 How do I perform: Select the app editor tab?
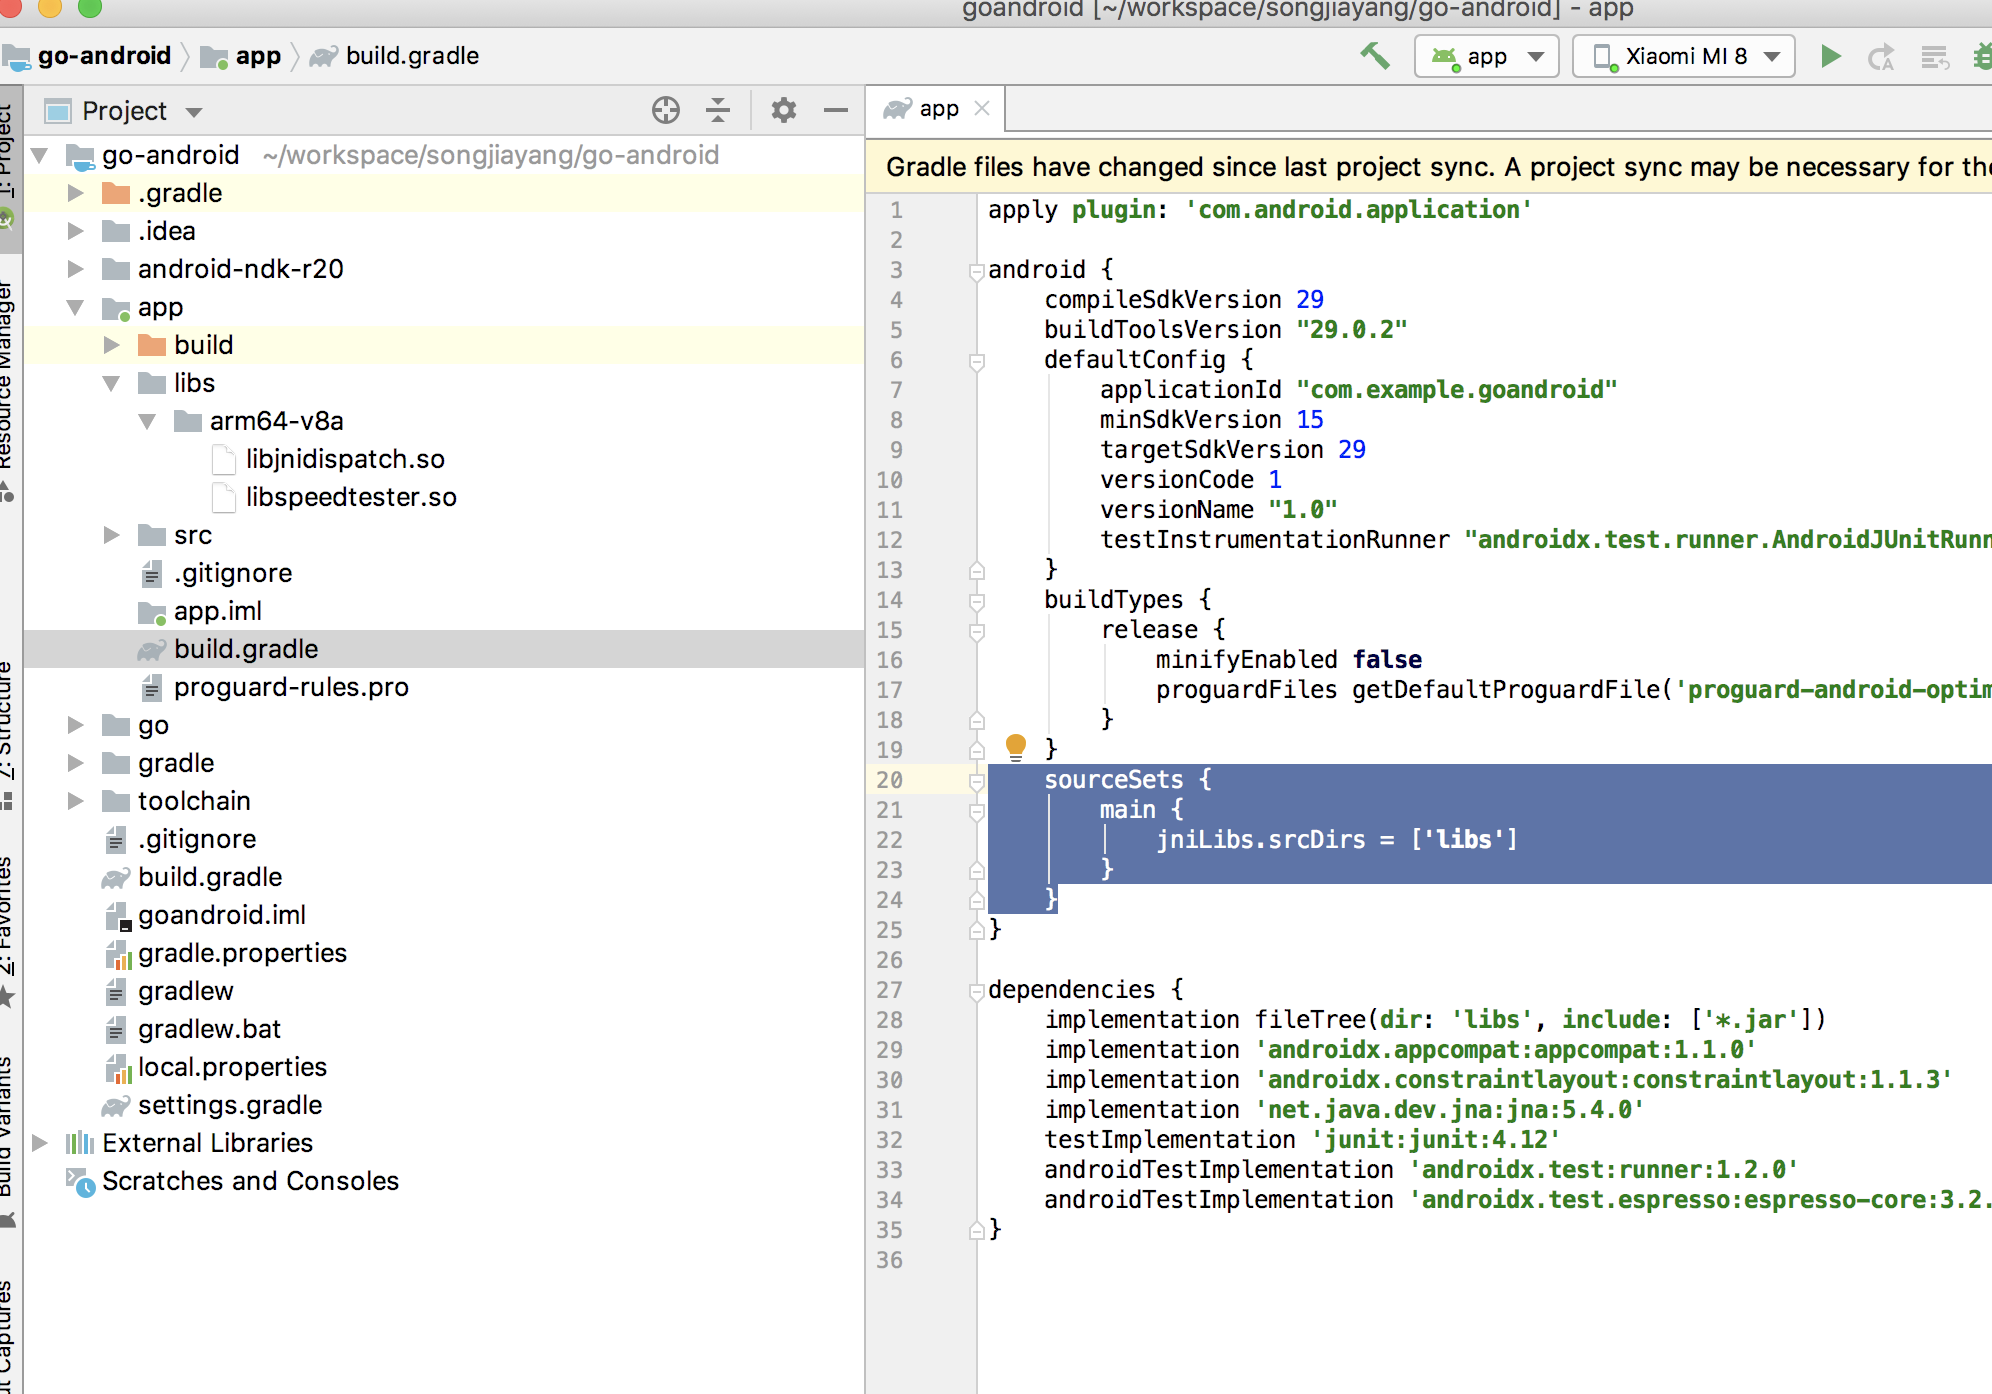935,109
